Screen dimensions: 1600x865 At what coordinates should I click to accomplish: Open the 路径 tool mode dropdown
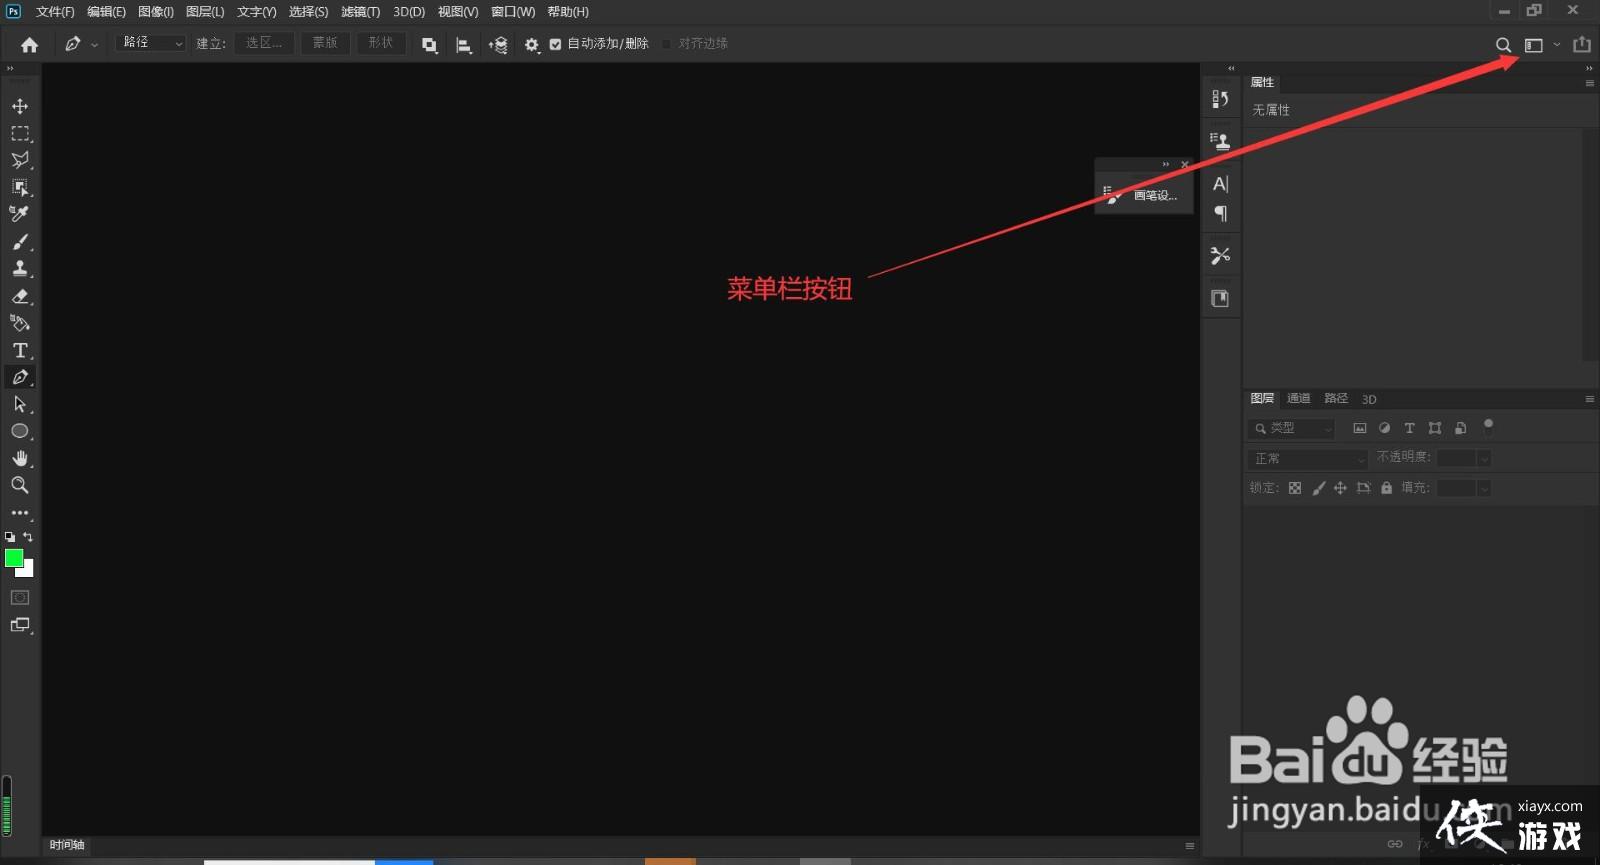[x=151, y=43]
